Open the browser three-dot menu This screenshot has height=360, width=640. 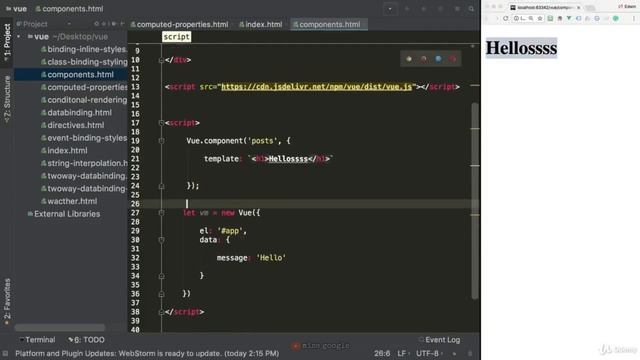634,18
